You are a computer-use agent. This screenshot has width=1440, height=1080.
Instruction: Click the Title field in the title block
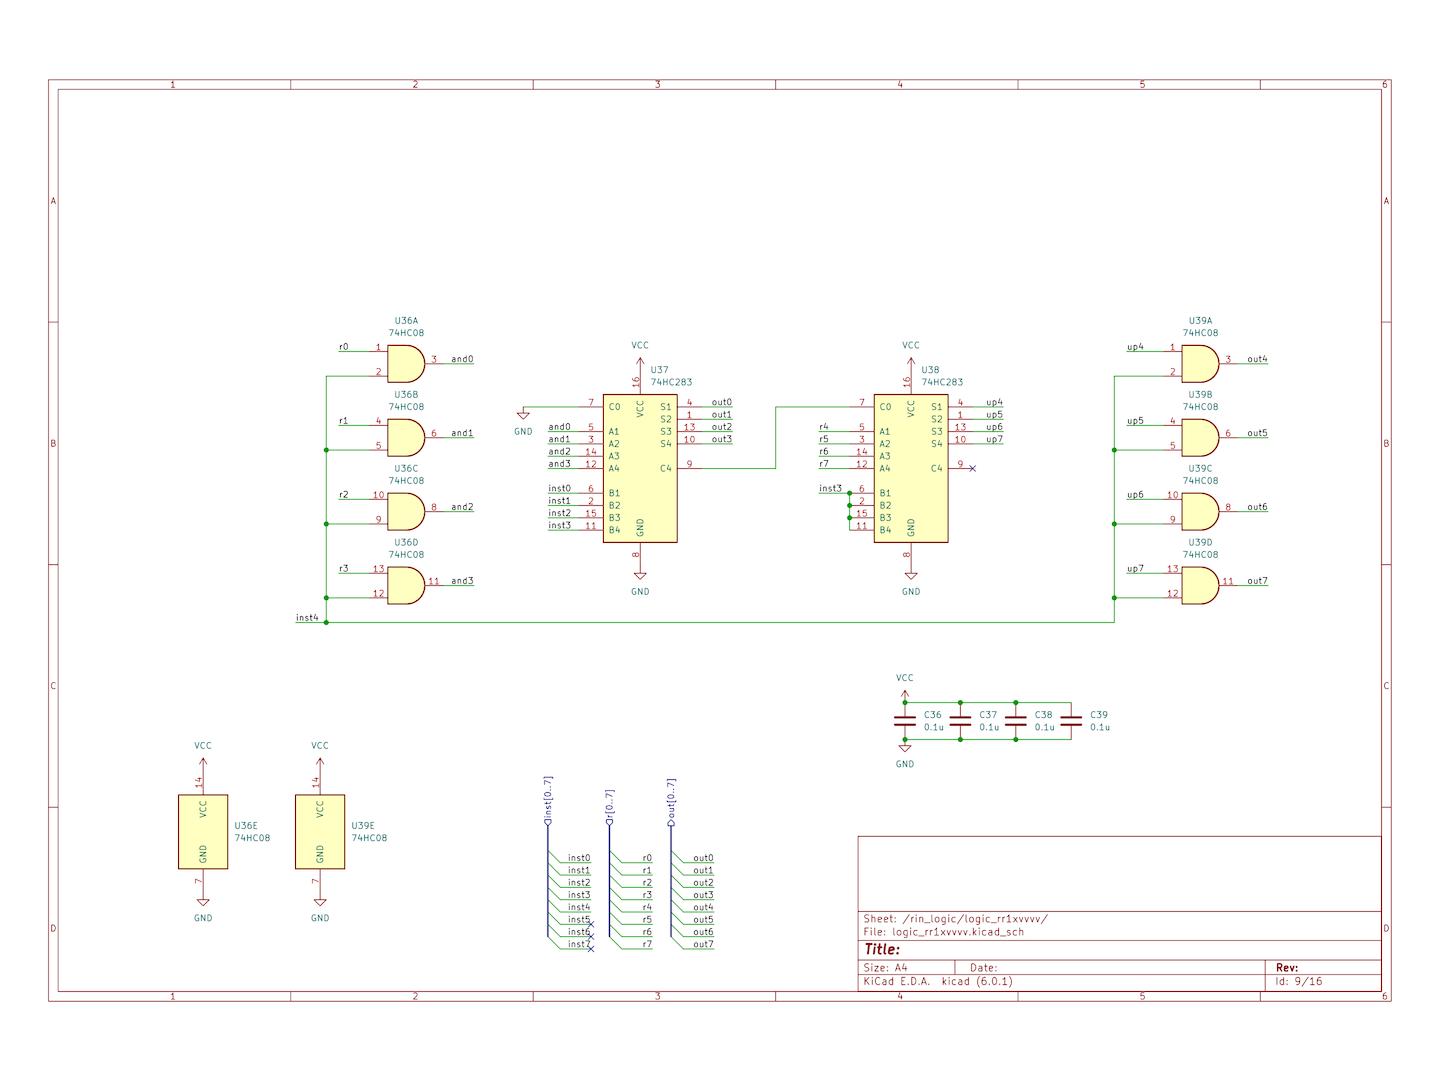click(x=883, y=949)
